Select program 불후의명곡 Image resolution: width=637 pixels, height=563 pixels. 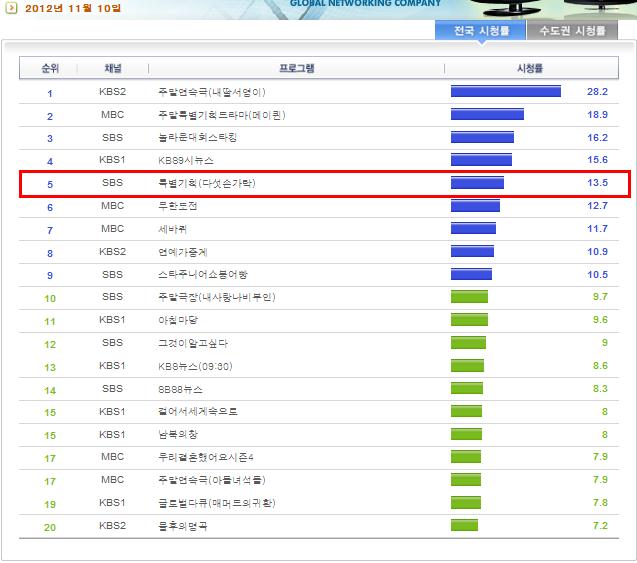[182, 526]
